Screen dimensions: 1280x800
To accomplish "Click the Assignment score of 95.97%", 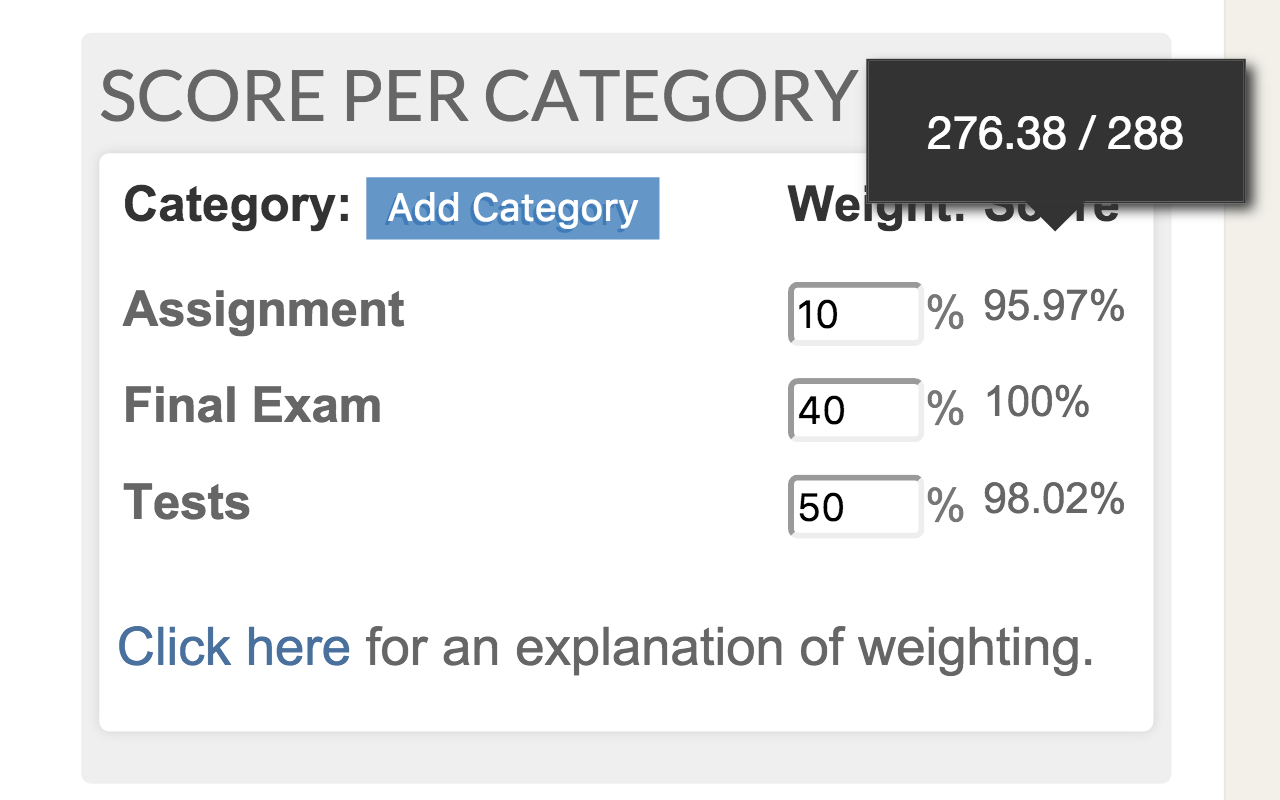I will 1054,306.
